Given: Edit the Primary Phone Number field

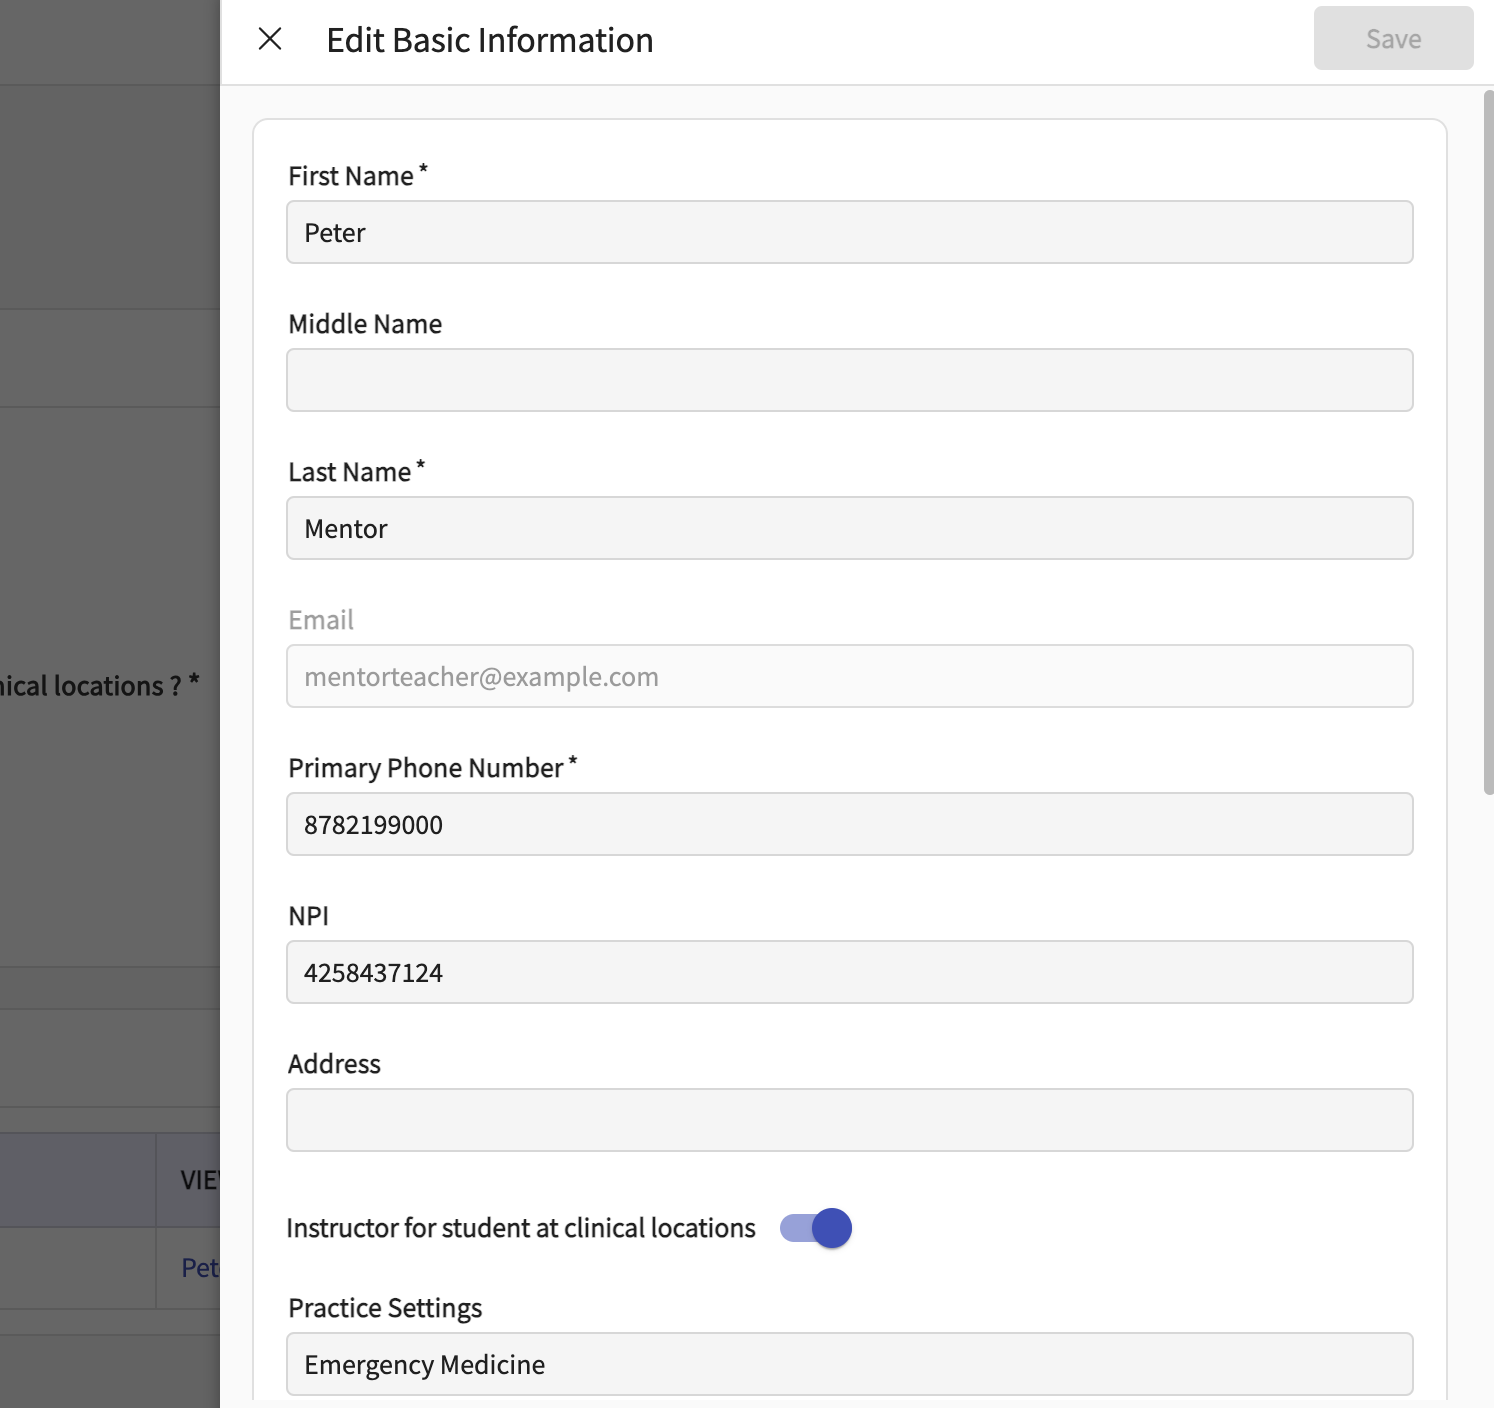Looking at the screenshot, I should tap(849, 824).
